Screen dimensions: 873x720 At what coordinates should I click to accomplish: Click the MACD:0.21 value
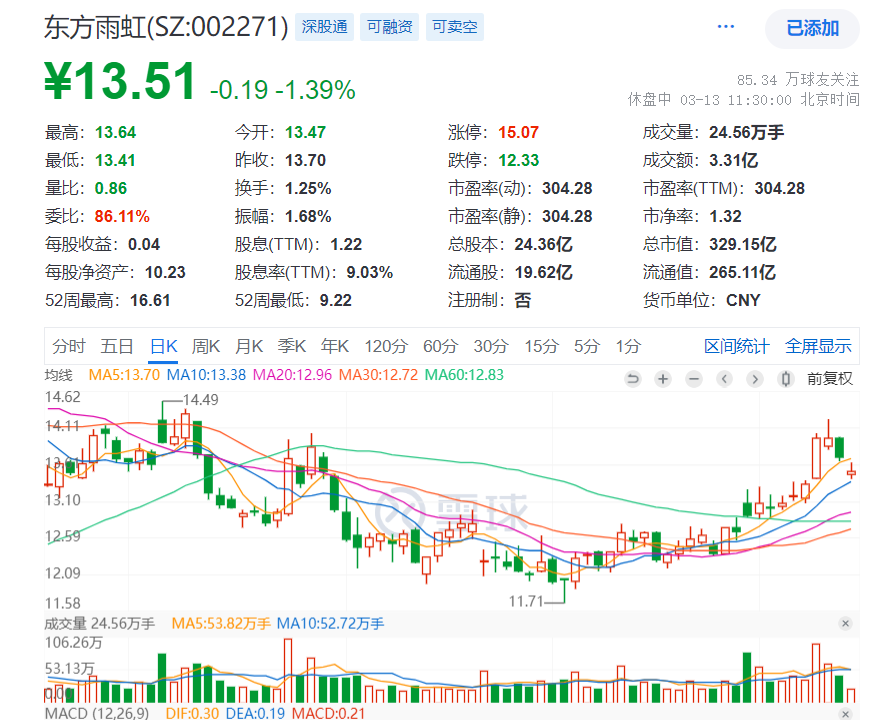tap(328, 713)
